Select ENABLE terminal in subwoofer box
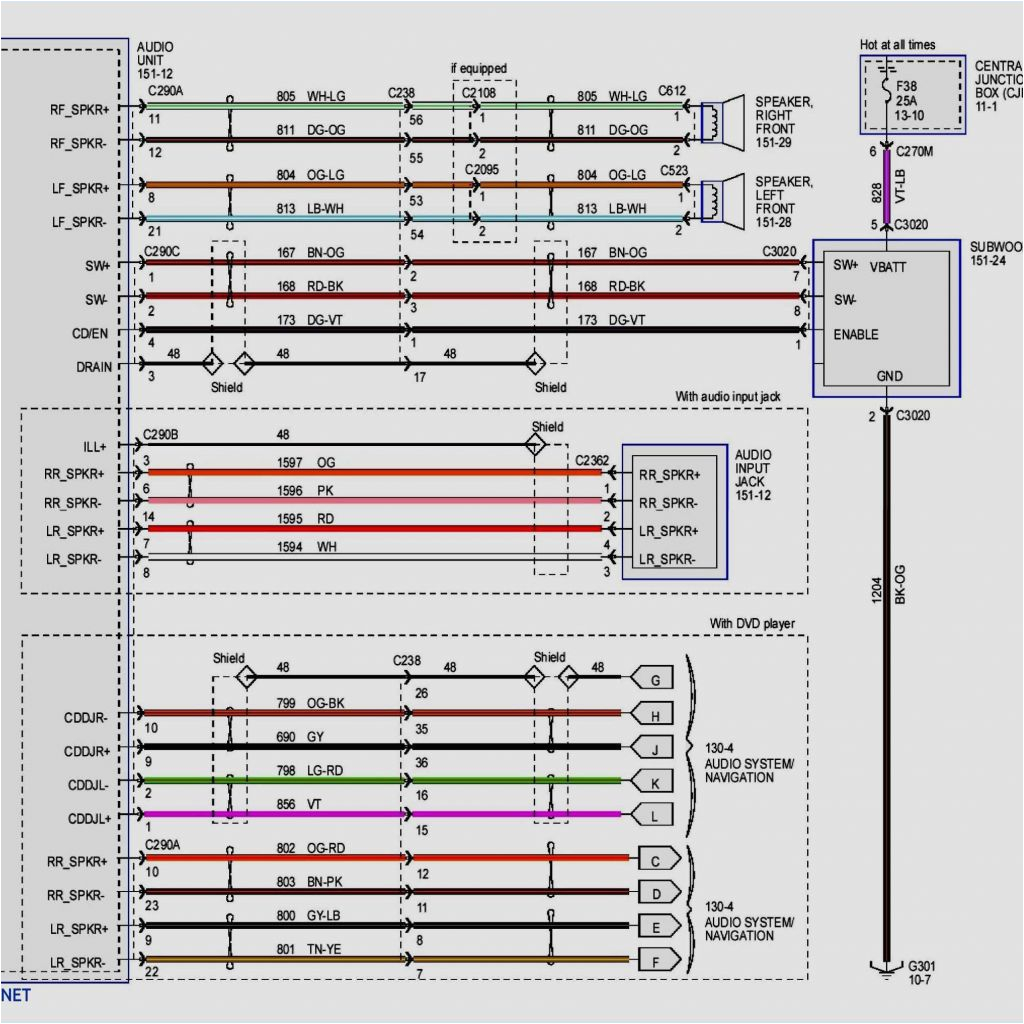1024x1024 pixels. coord(856,334)
